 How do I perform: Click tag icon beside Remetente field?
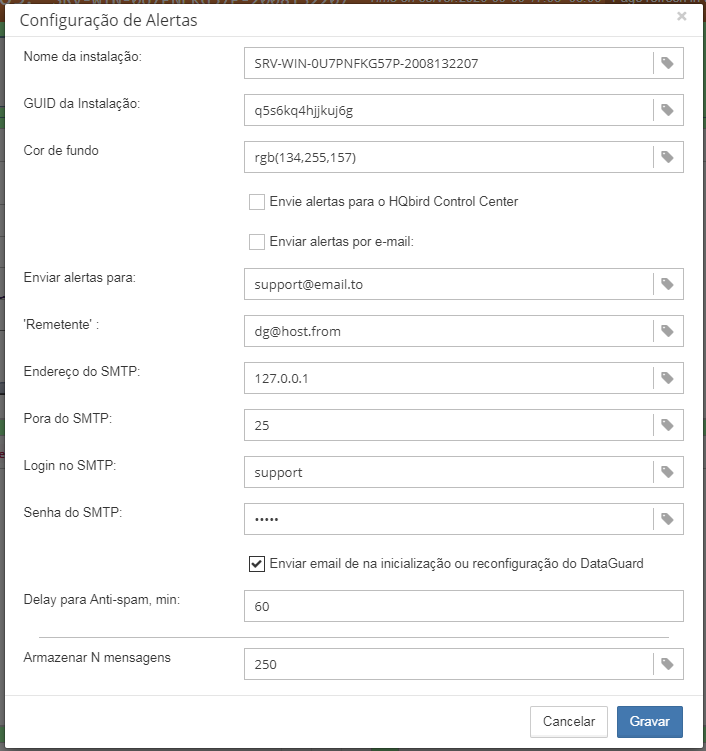point(667,331)
